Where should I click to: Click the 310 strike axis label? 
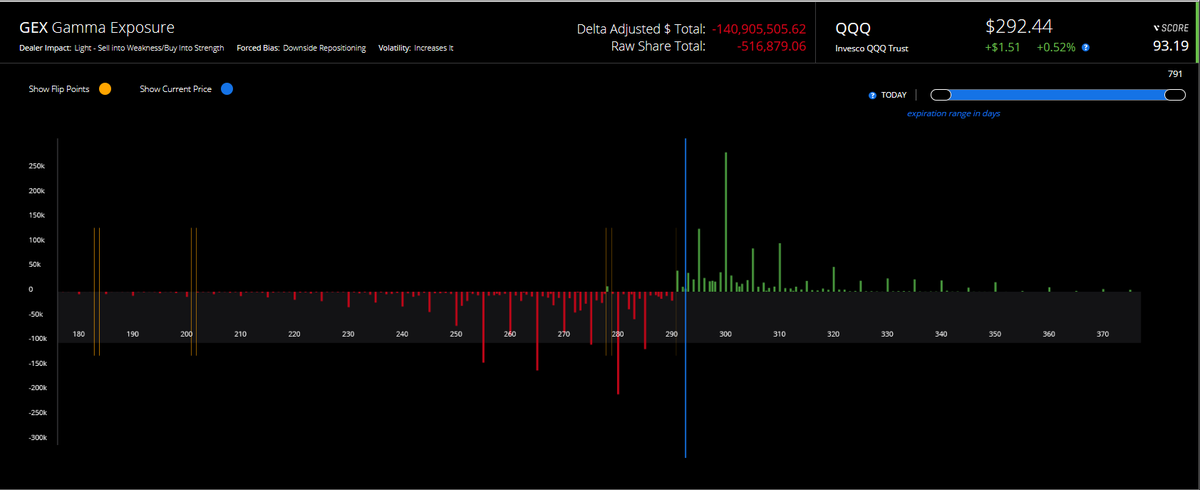tap(780, 333)
